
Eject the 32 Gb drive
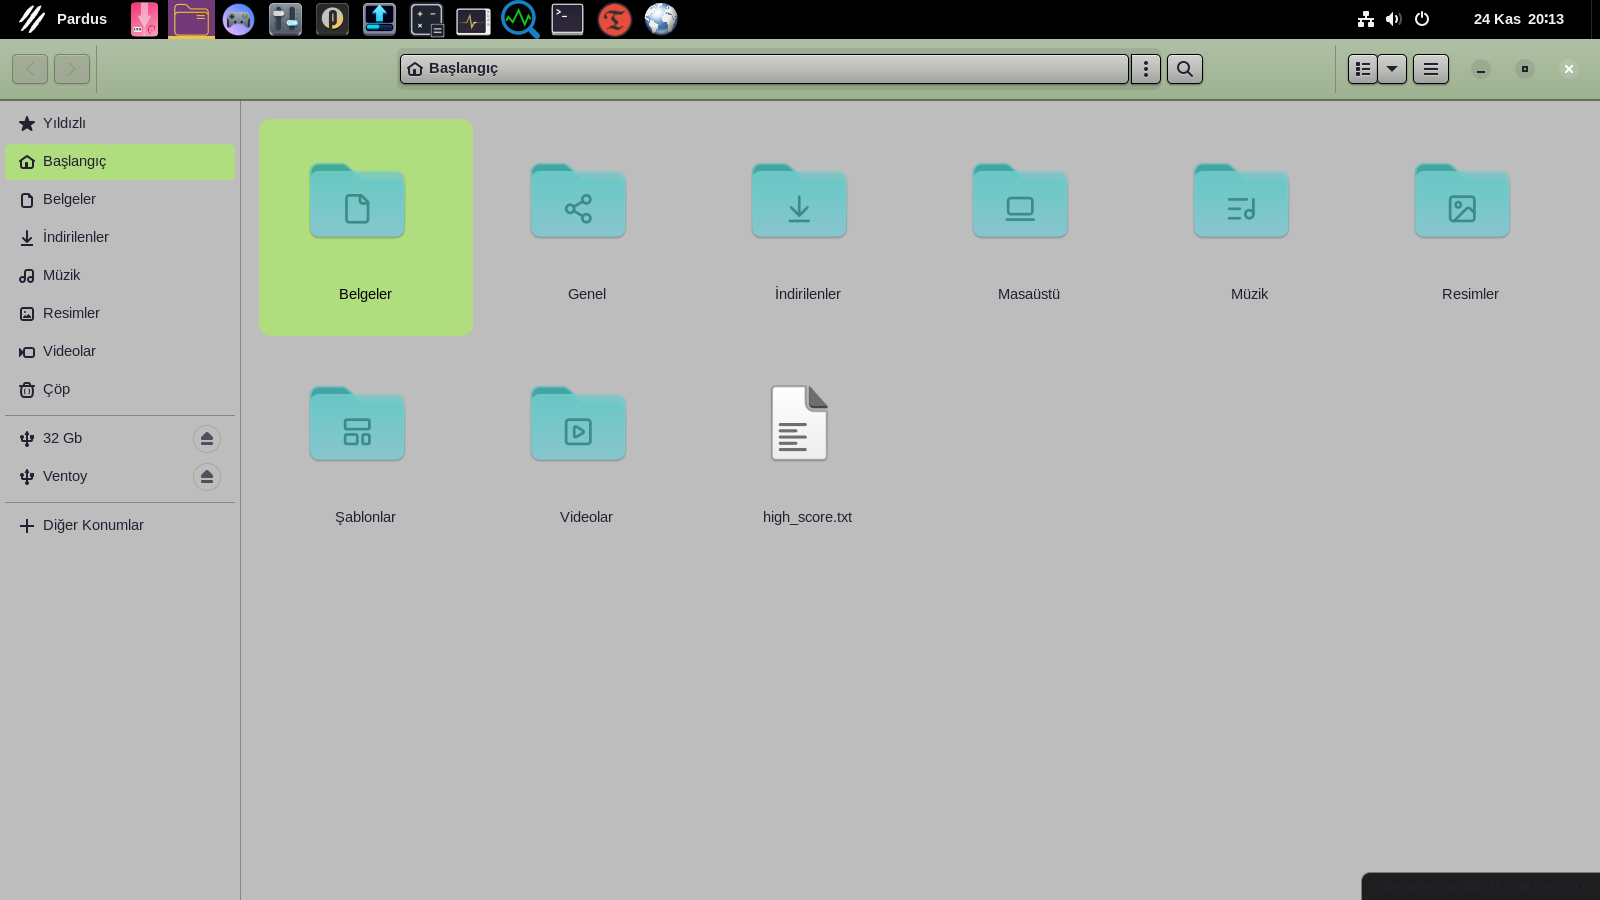tap(206, 439)
